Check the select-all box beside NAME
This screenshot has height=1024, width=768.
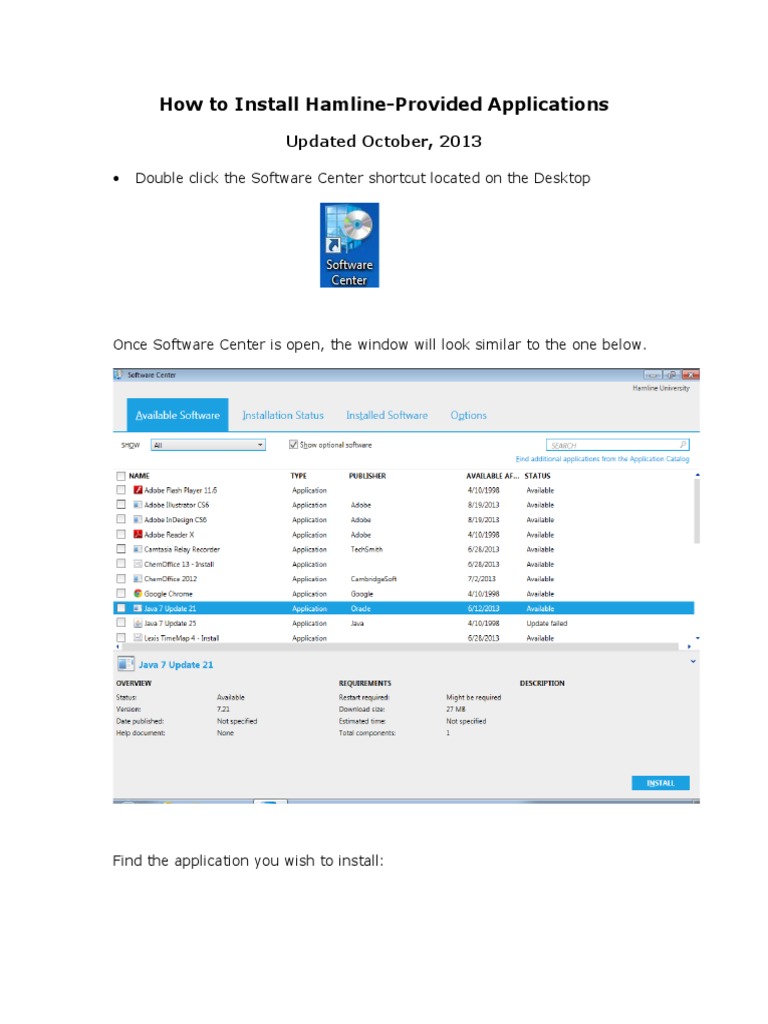coord(121,475)
